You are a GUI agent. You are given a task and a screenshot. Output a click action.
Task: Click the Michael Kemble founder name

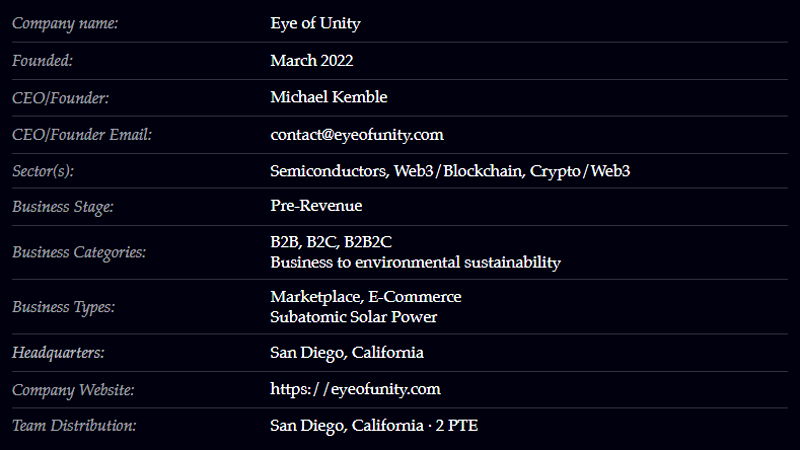[328, 97]
